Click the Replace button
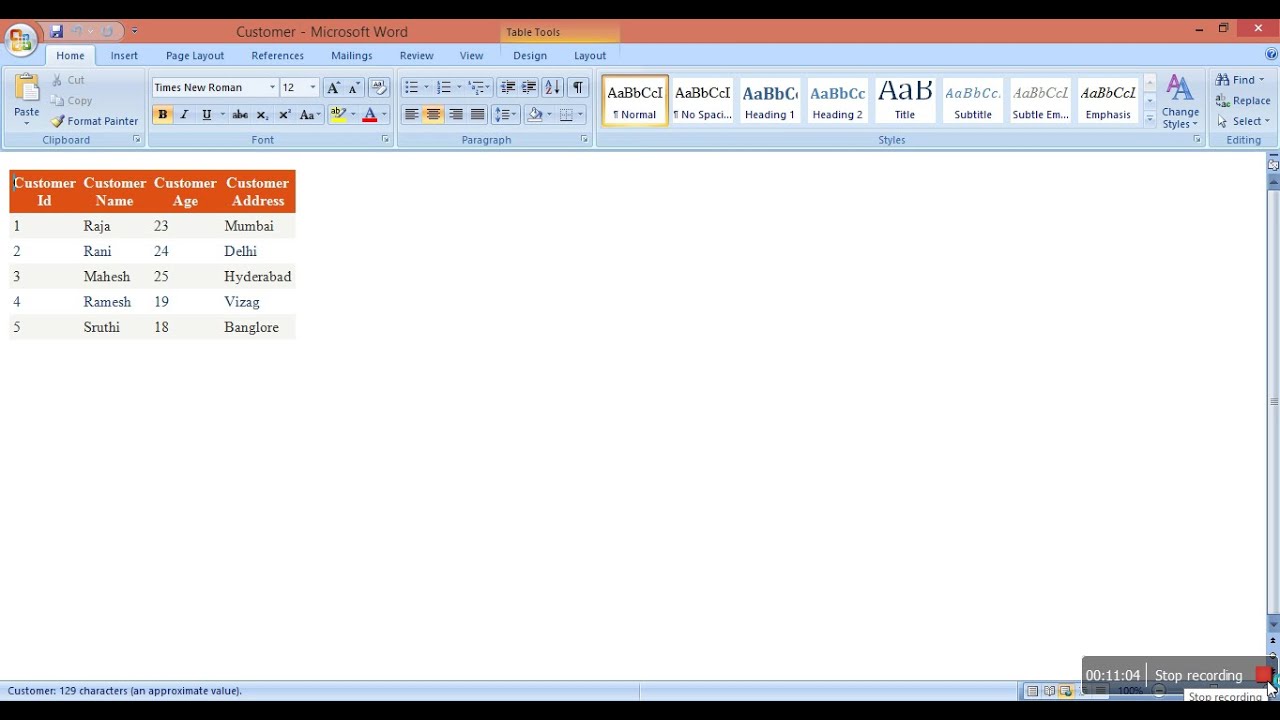Viewport: 1280px width, 720px height. coord(1243,101)
